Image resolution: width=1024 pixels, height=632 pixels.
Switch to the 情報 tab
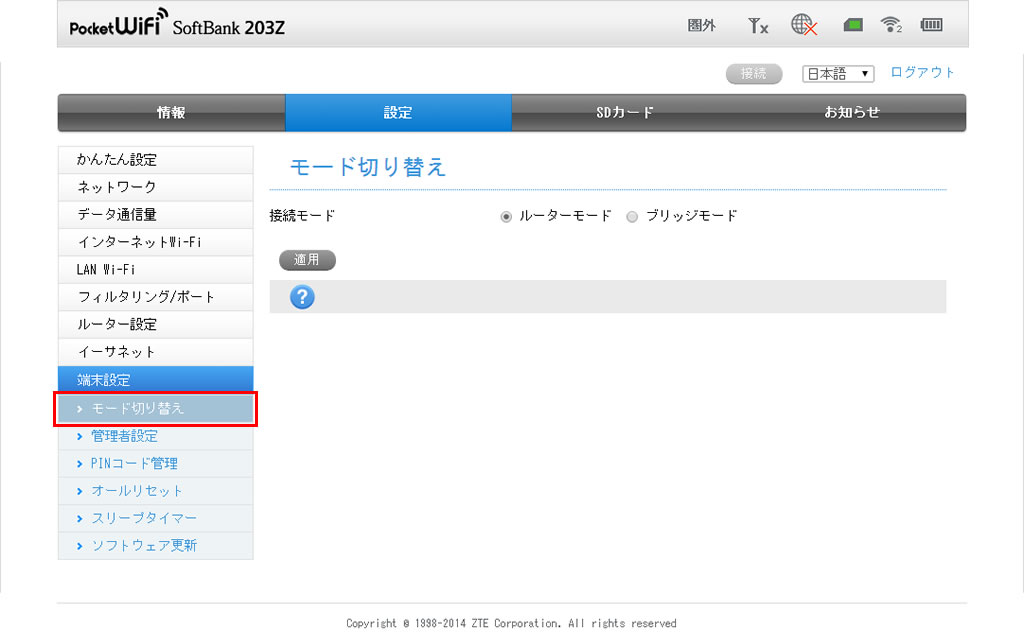click(x=171, y=113)
